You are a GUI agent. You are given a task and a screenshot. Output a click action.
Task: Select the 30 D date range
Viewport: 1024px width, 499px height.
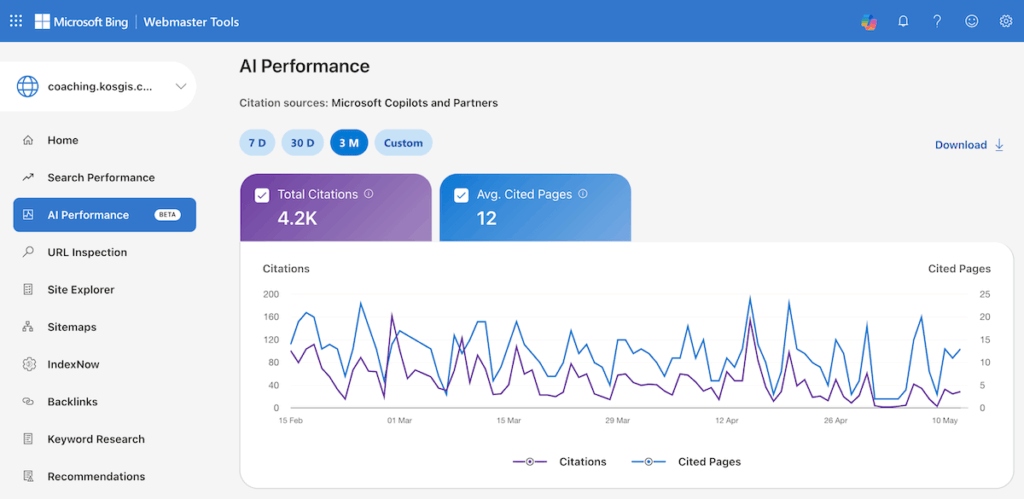pos(302,143)
